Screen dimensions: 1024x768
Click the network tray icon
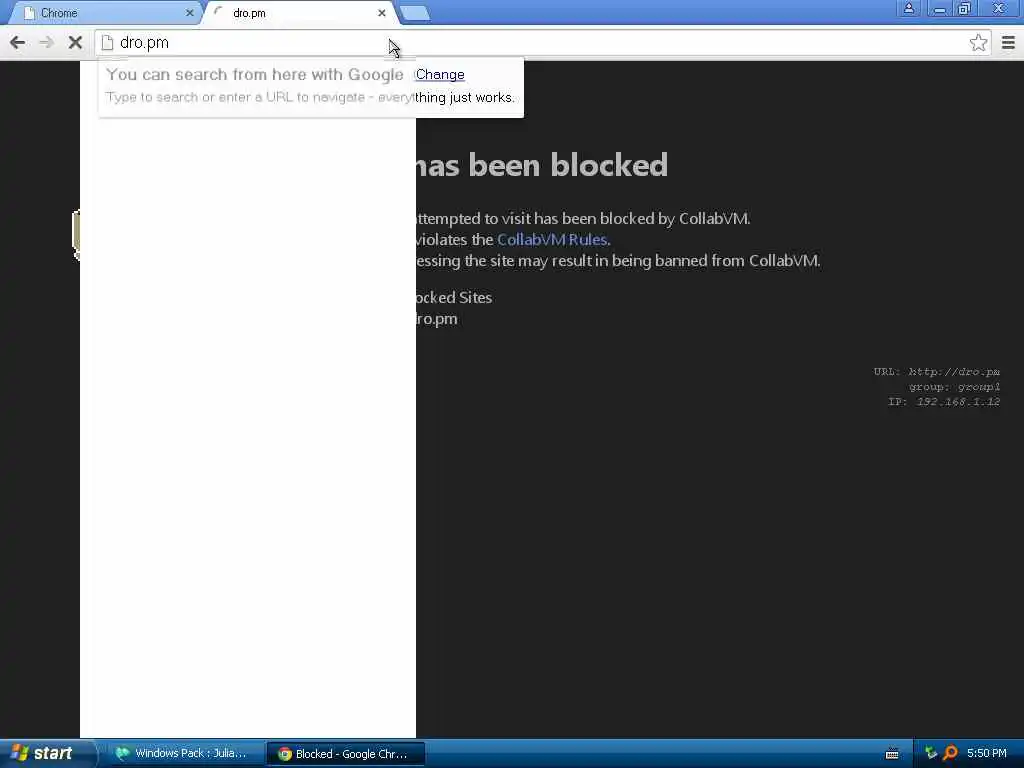(x=931, y=754)
